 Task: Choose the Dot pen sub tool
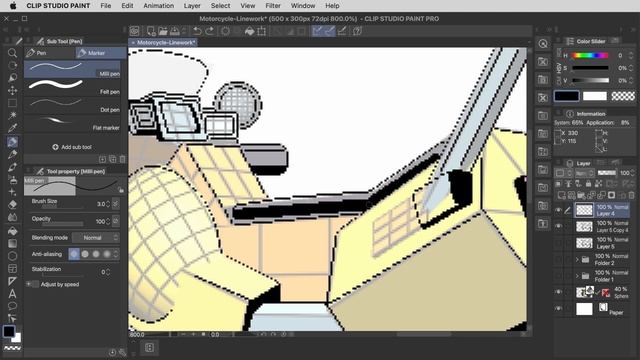(72, 105)
